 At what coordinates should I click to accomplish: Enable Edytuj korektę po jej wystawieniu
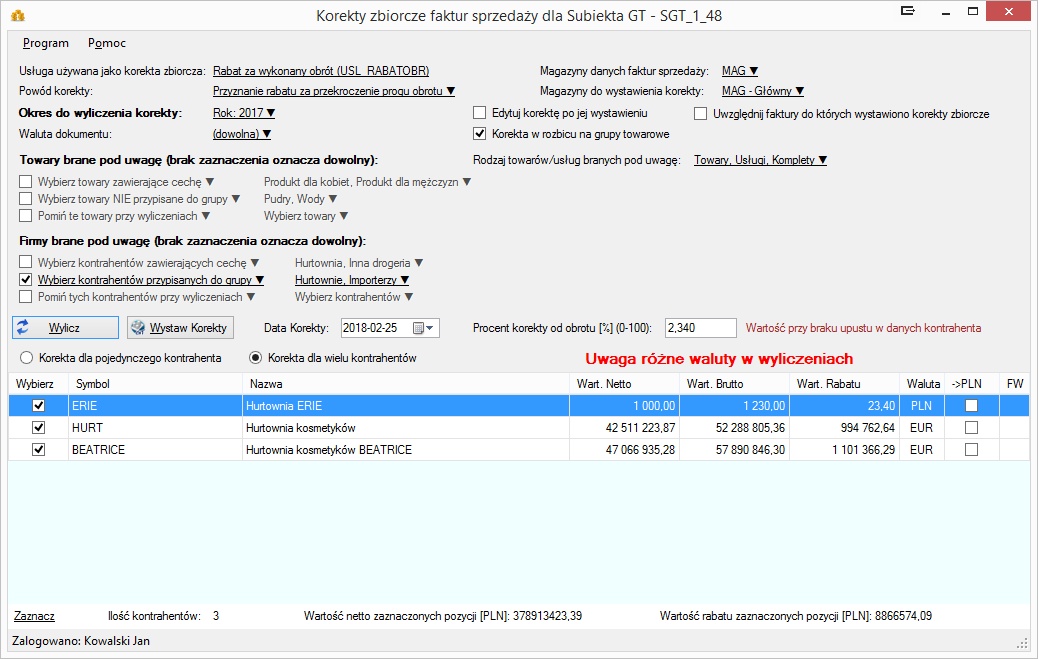[x=479, y=113]
